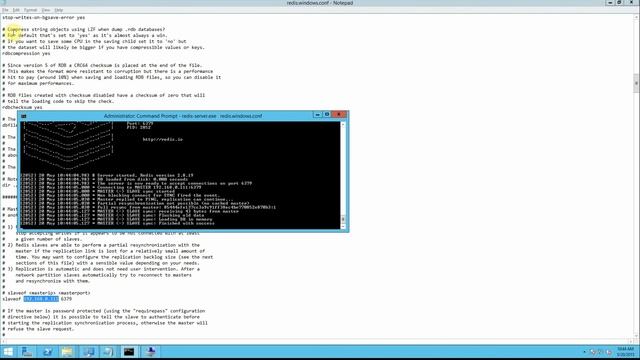The width and height of the screenshot is (640, 360).
Task: Click Command Prompt scrollbar down arrow
Action: pyautogui.click(x=343, y=226)
